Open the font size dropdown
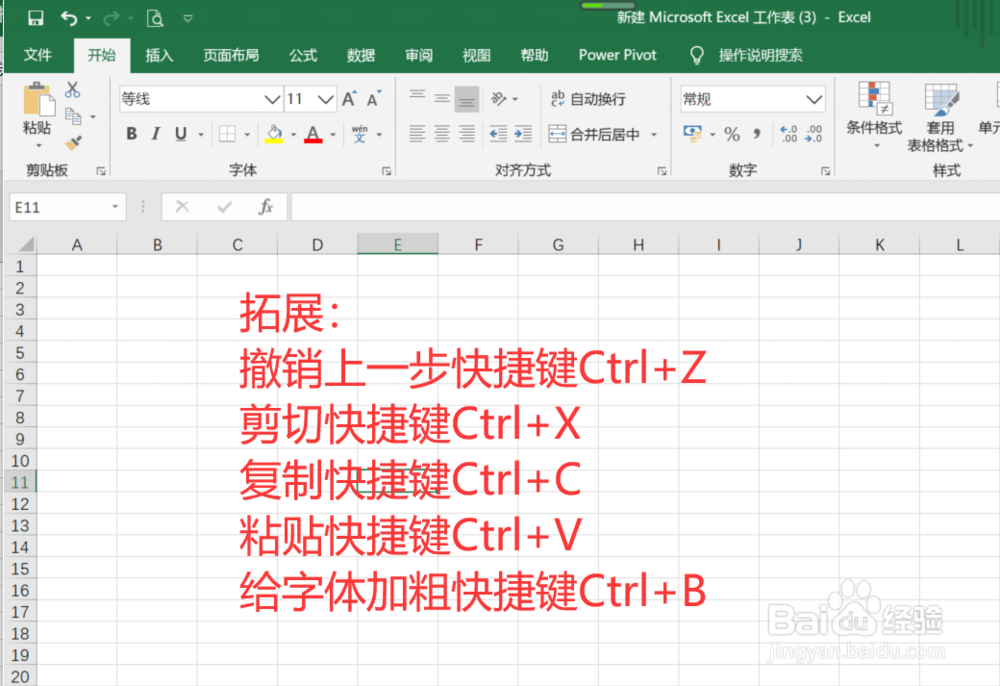 324,99
